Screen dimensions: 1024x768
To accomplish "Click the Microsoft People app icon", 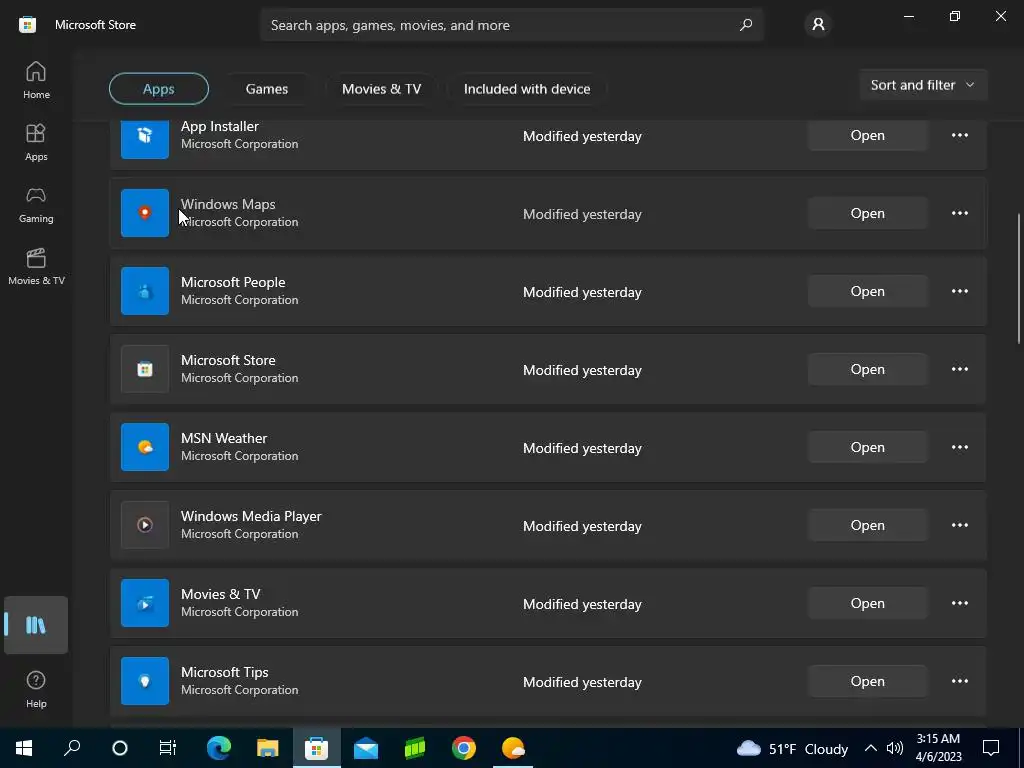I will tap(145, 291).
